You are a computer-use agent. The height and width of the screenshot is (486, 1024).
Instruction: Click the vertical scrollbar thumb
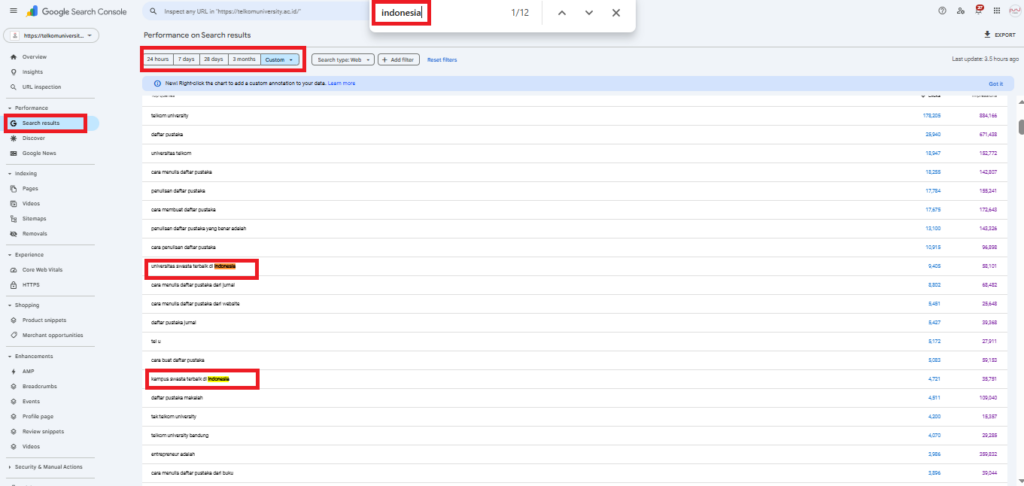coord(1020,127)
